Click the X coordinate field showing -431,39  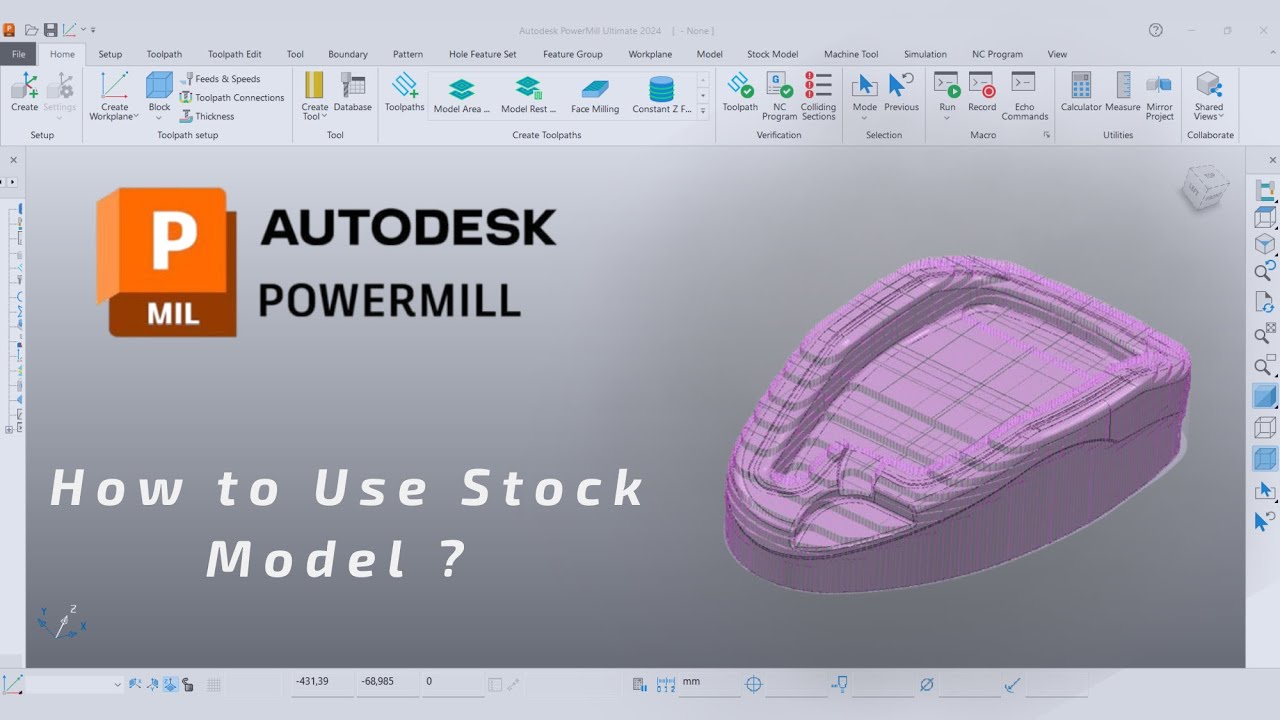point(321,684)
